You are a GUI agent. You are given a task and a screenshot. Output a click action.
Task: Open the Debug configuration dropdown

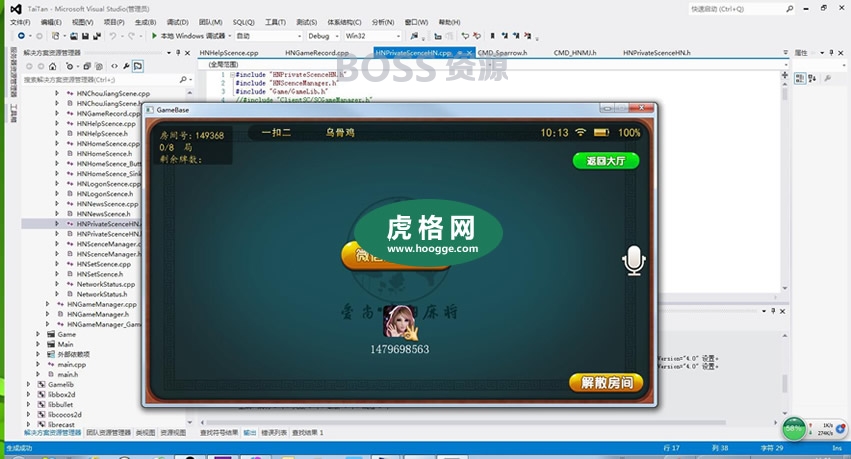point(323,36)
